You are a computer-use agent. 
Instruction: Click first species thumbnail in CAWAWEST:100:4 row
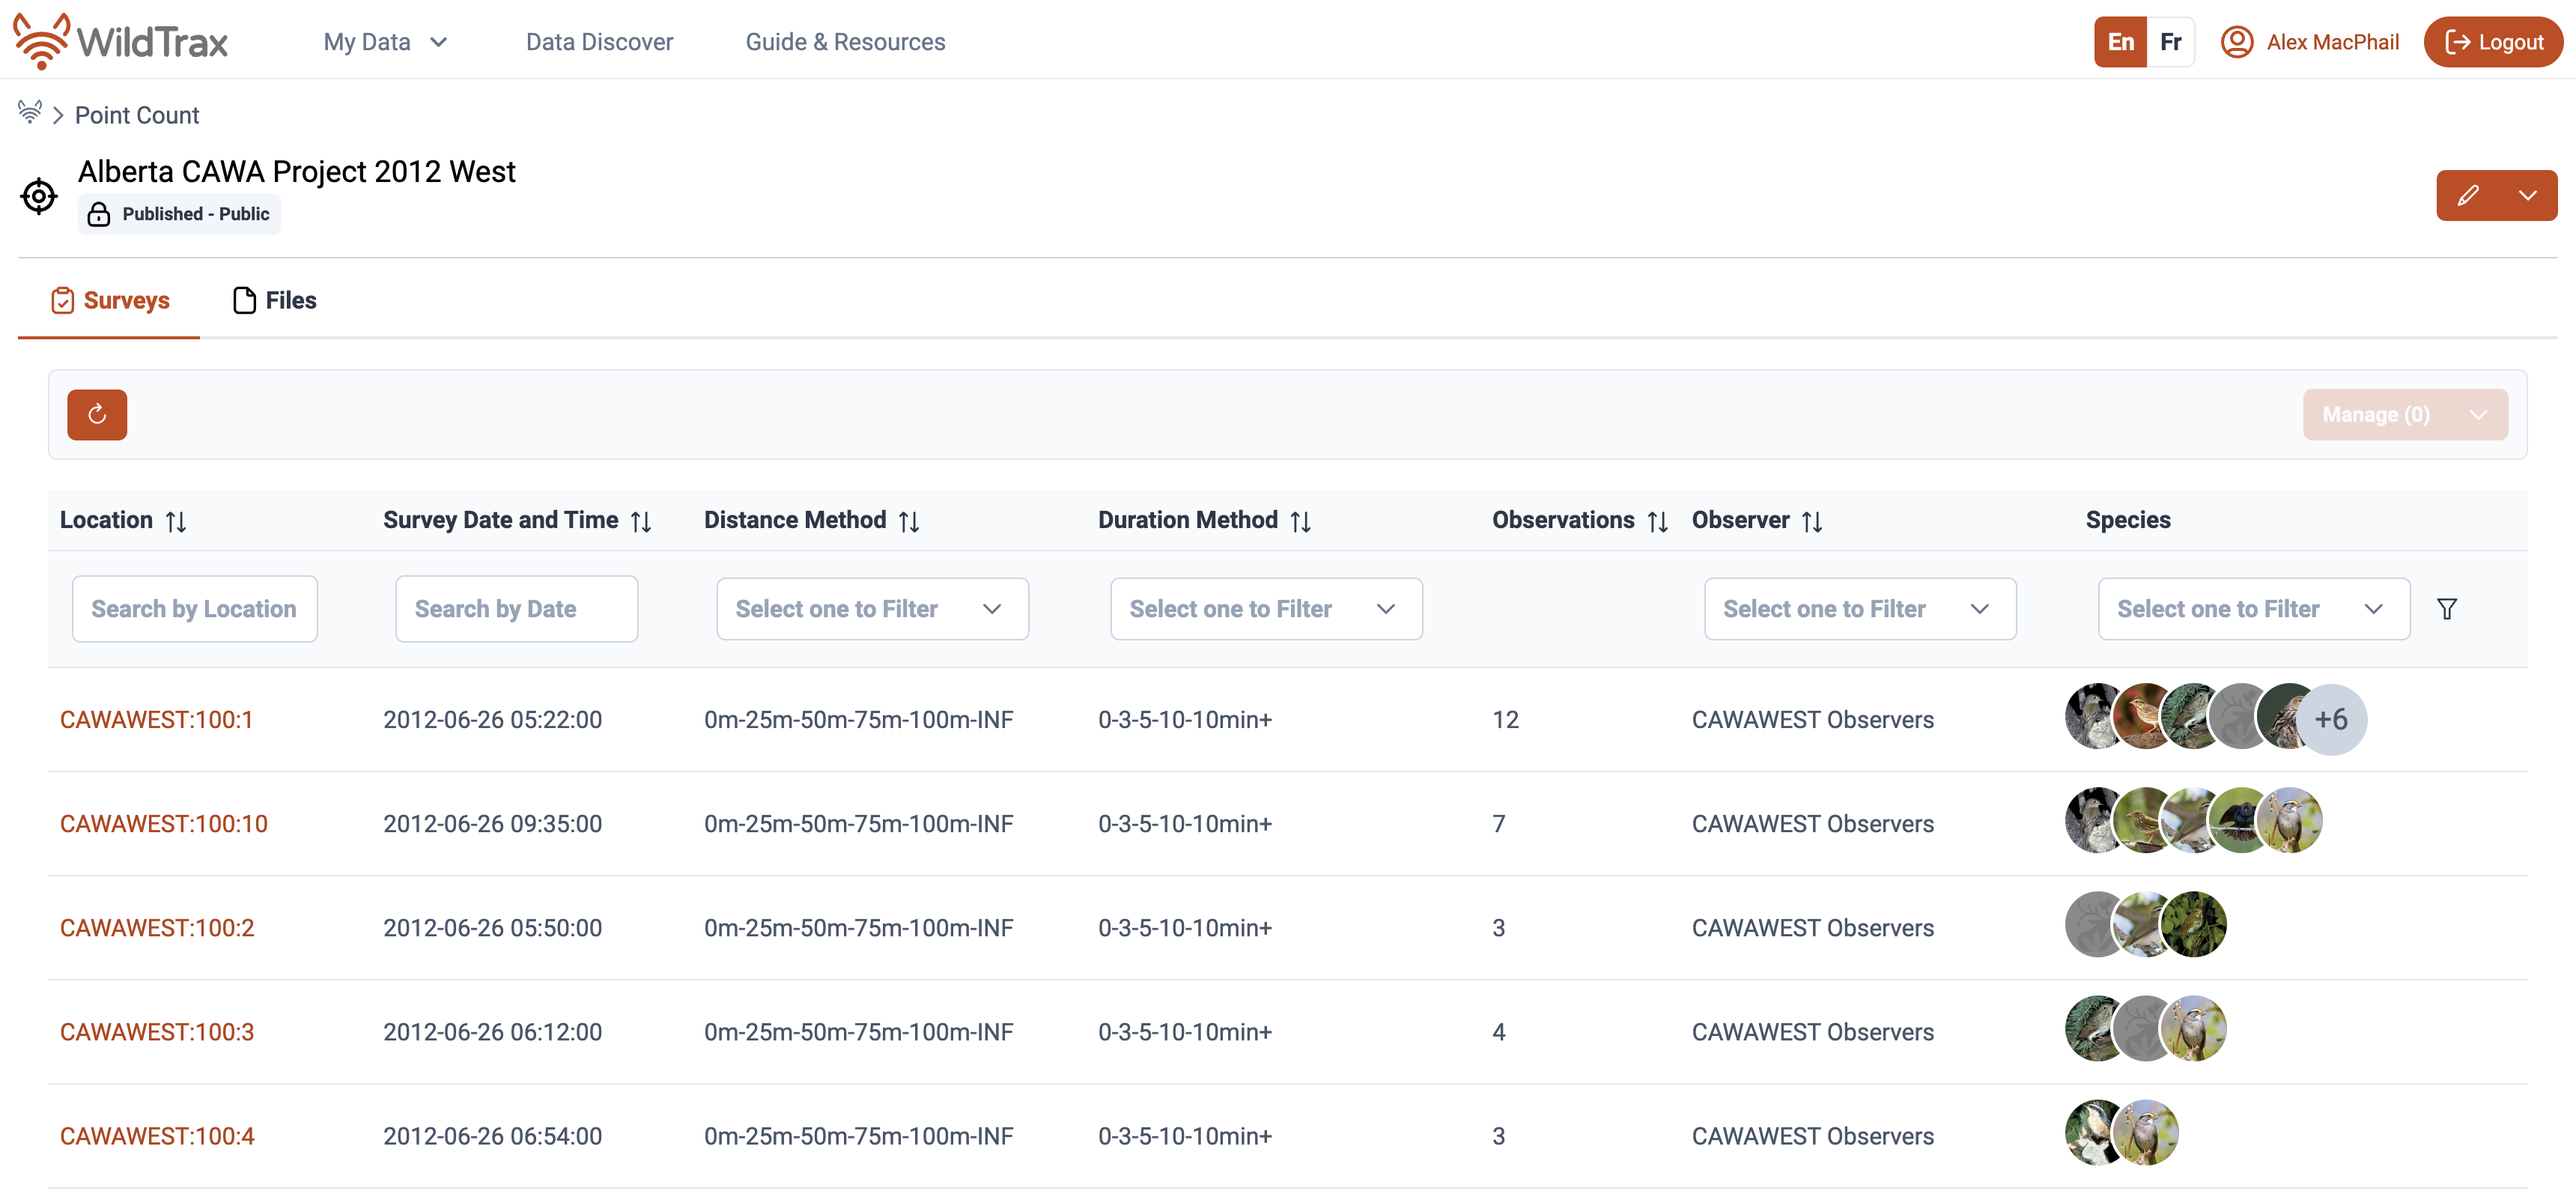click(x=2092, y=1133)
